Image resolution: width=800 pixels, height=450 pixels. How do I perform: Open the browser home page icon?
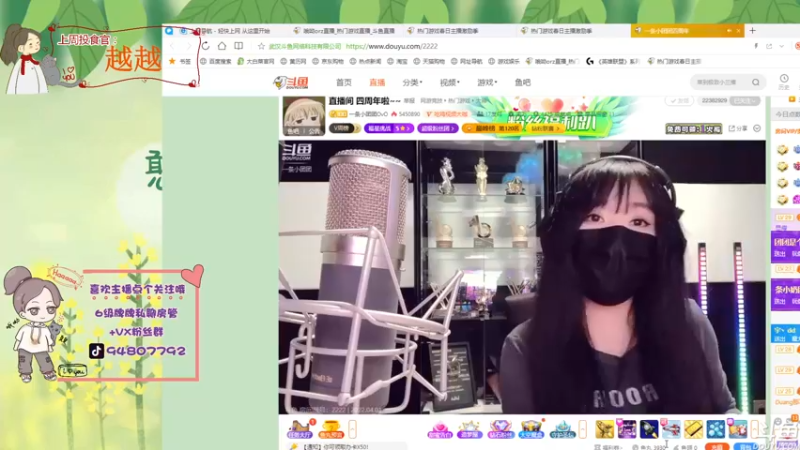[222, 46]
